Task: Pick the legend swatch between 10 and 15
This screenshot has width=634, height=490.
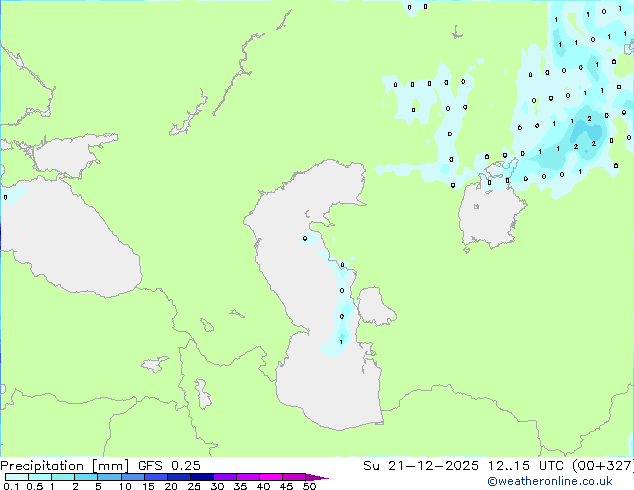Action: pos(132,477)
